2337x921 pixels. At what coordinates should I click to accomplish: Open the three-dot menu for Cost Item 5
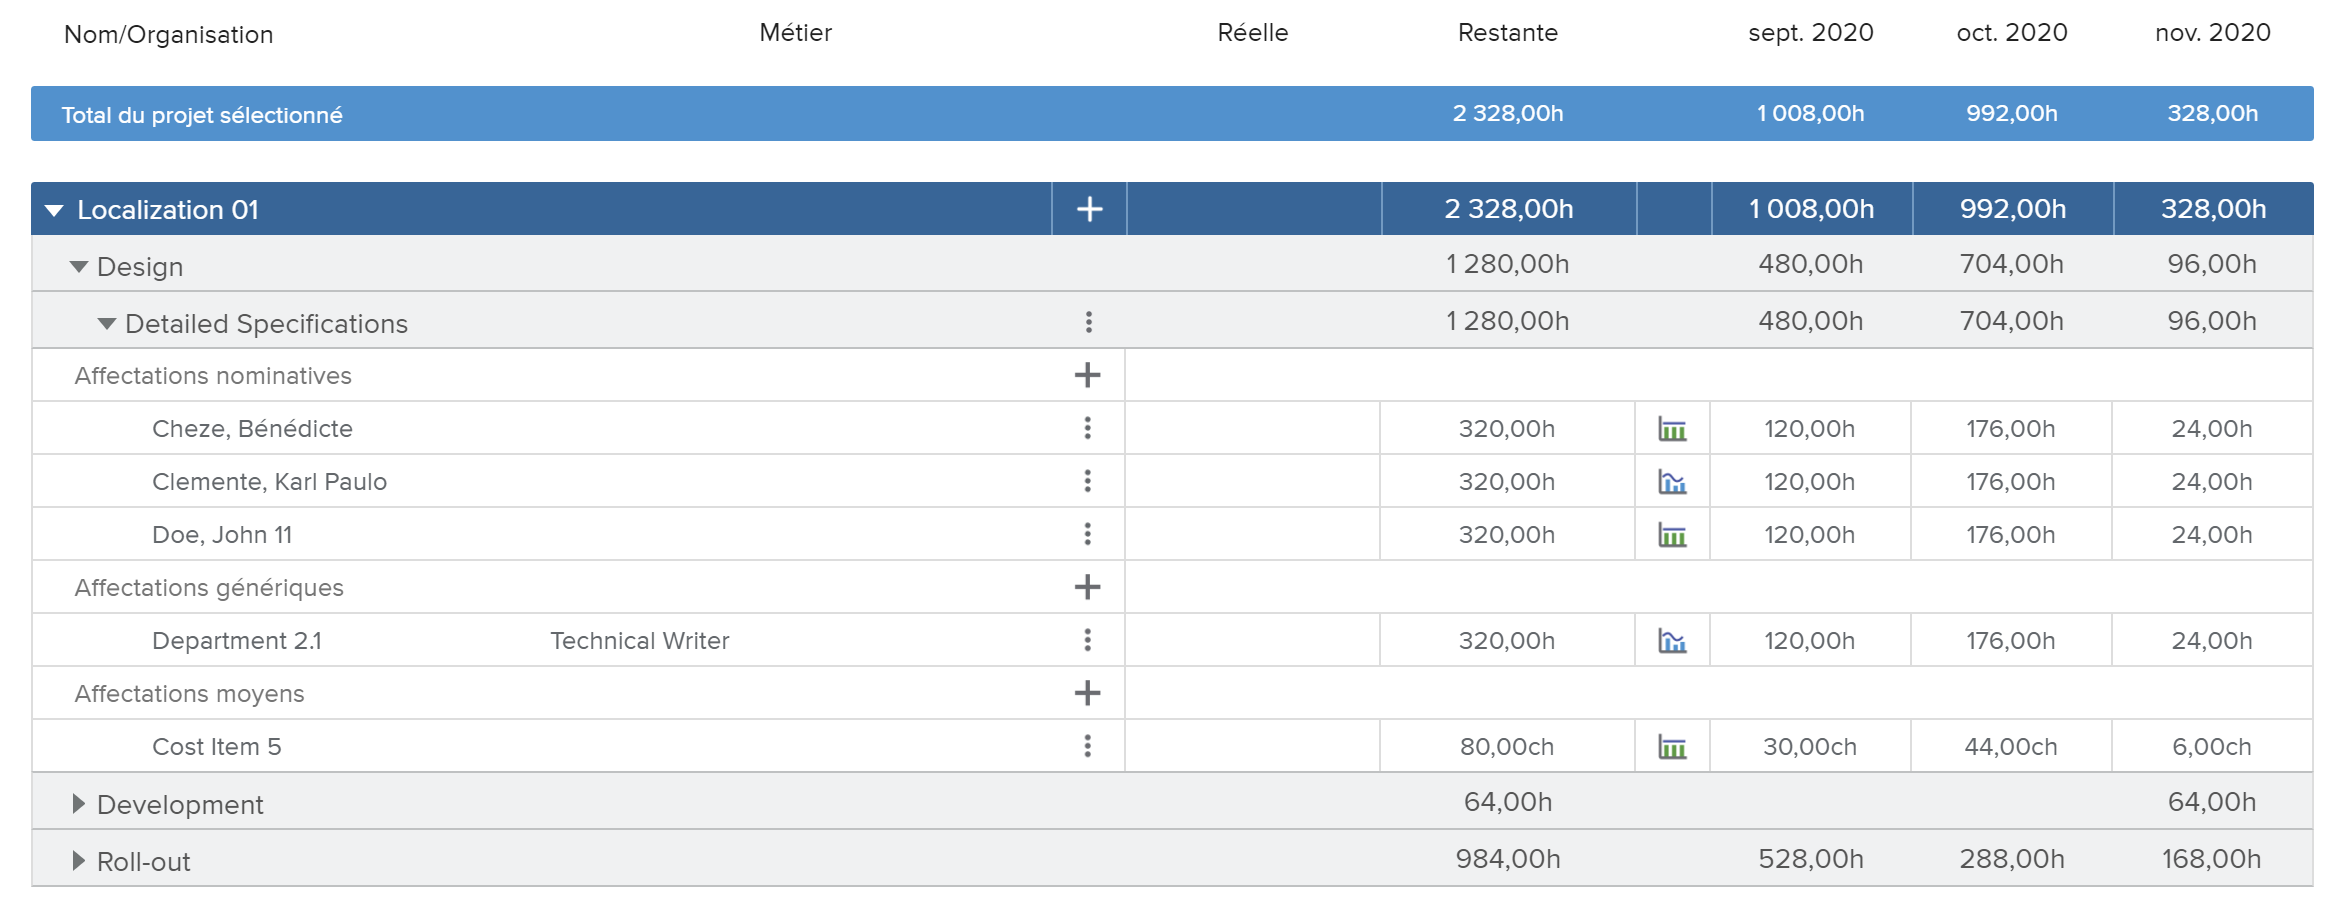coord(1087,746)
